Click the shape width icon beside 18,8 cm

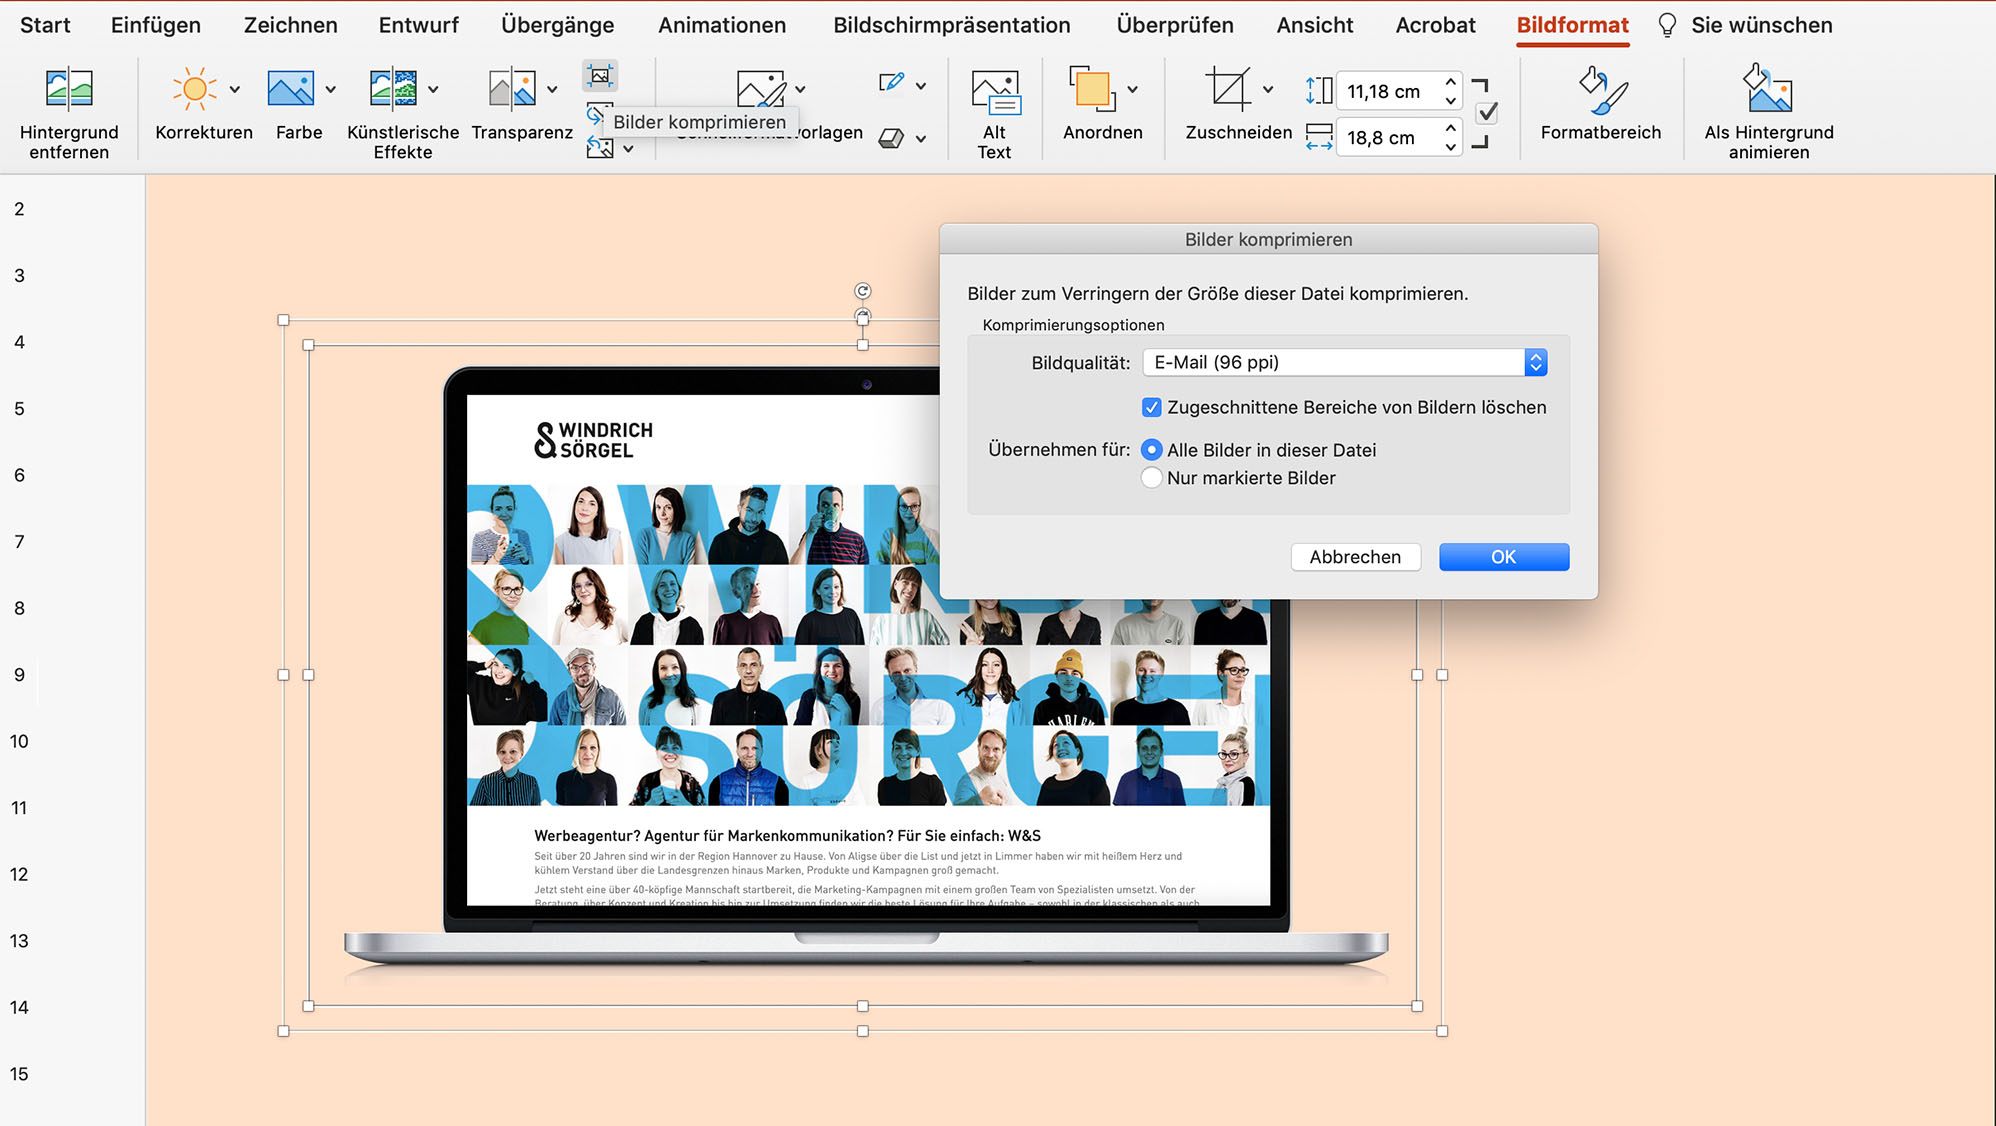coord(1319,137)
